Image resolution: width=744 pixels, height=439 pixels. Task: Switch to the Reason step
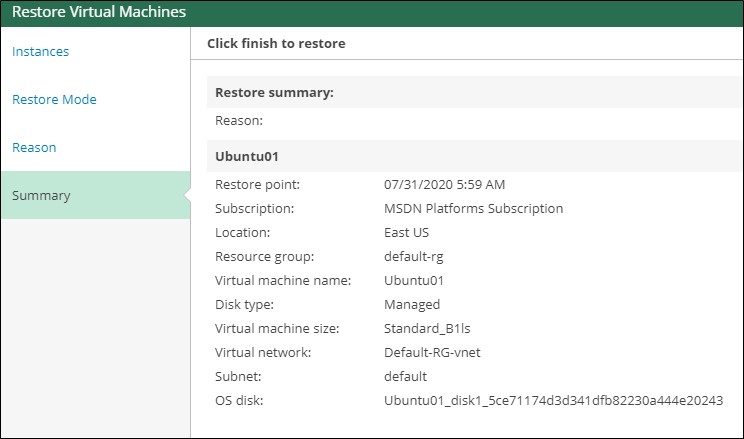[34, 147]
